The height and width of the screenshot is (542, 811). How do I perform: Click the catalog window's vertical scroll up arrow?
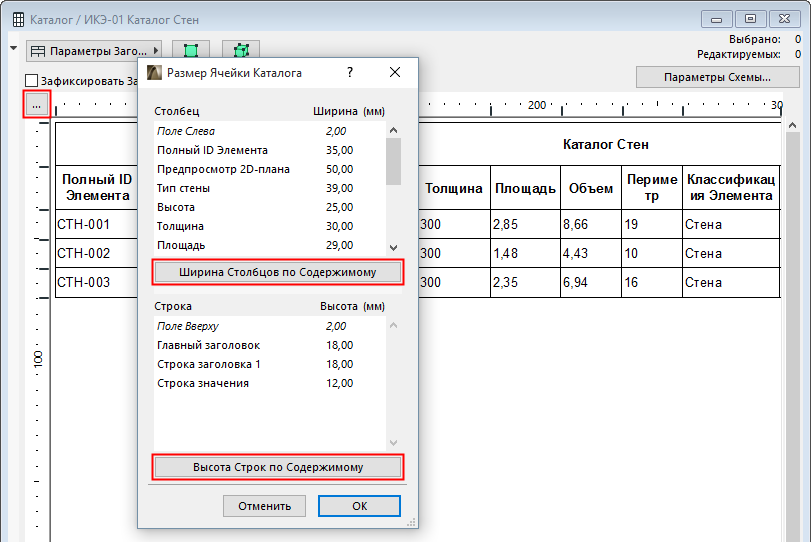(792, 126)
